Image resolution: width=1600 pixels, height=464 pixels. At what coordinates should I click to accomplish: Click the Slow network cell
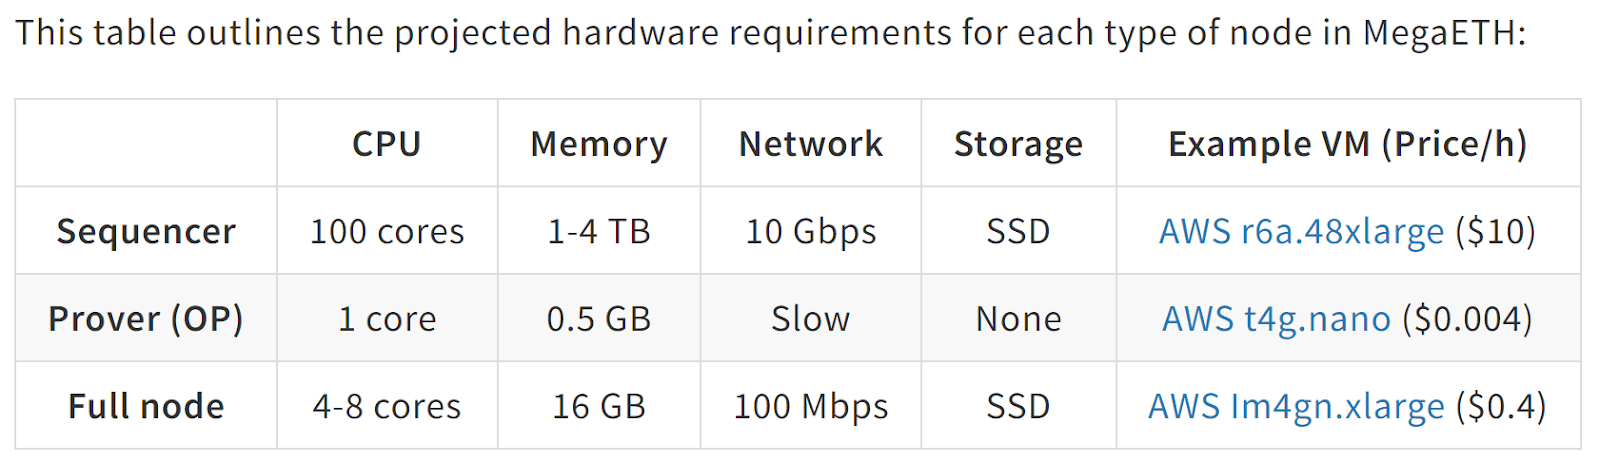pos(811,319)
